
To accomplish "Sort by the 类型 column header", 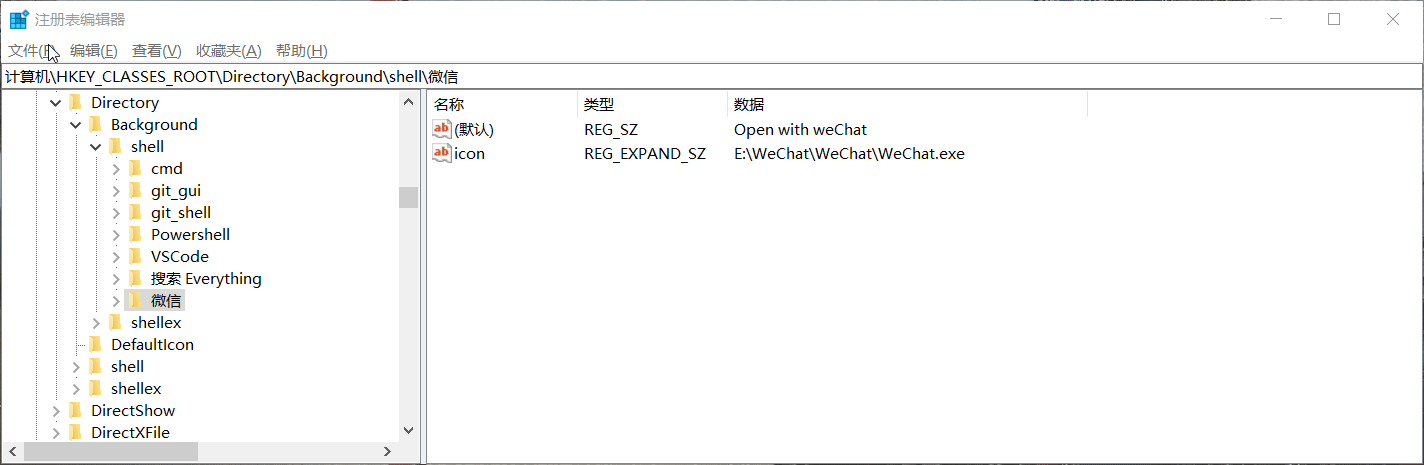I will 652,105.
